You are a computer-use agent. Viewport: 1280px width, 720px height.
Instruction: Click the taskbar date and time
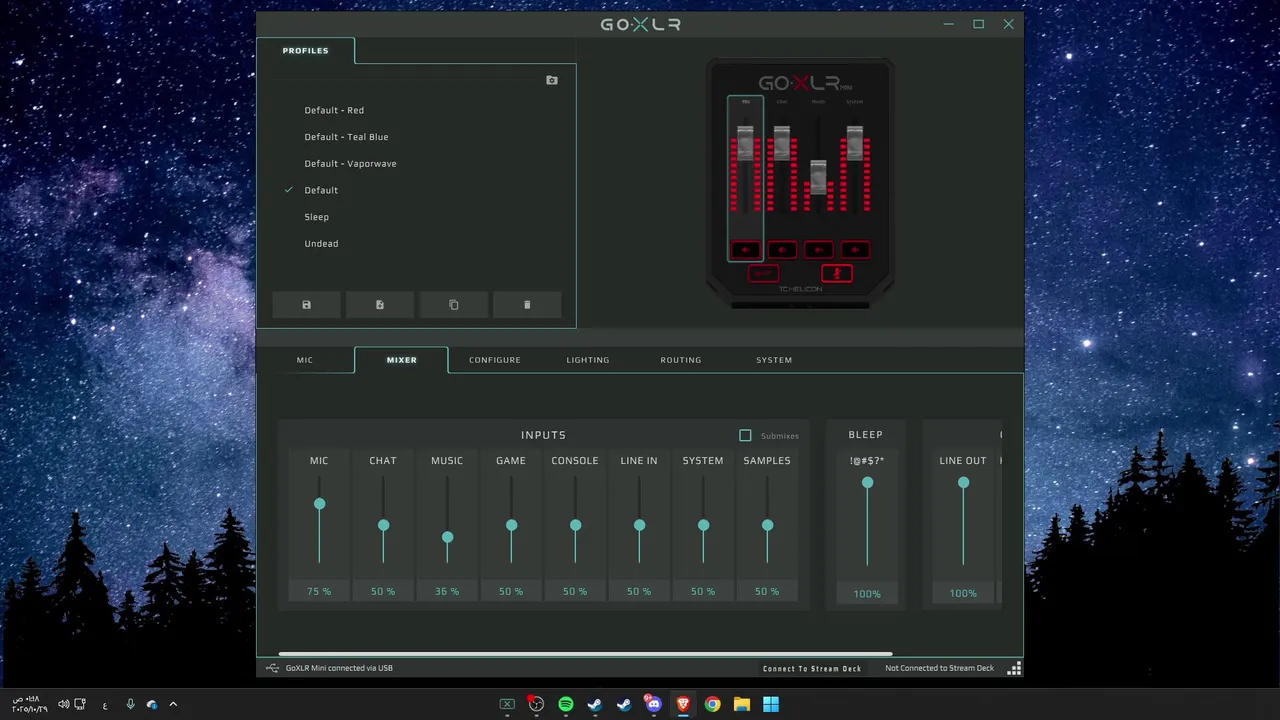(x=30, y=704)
